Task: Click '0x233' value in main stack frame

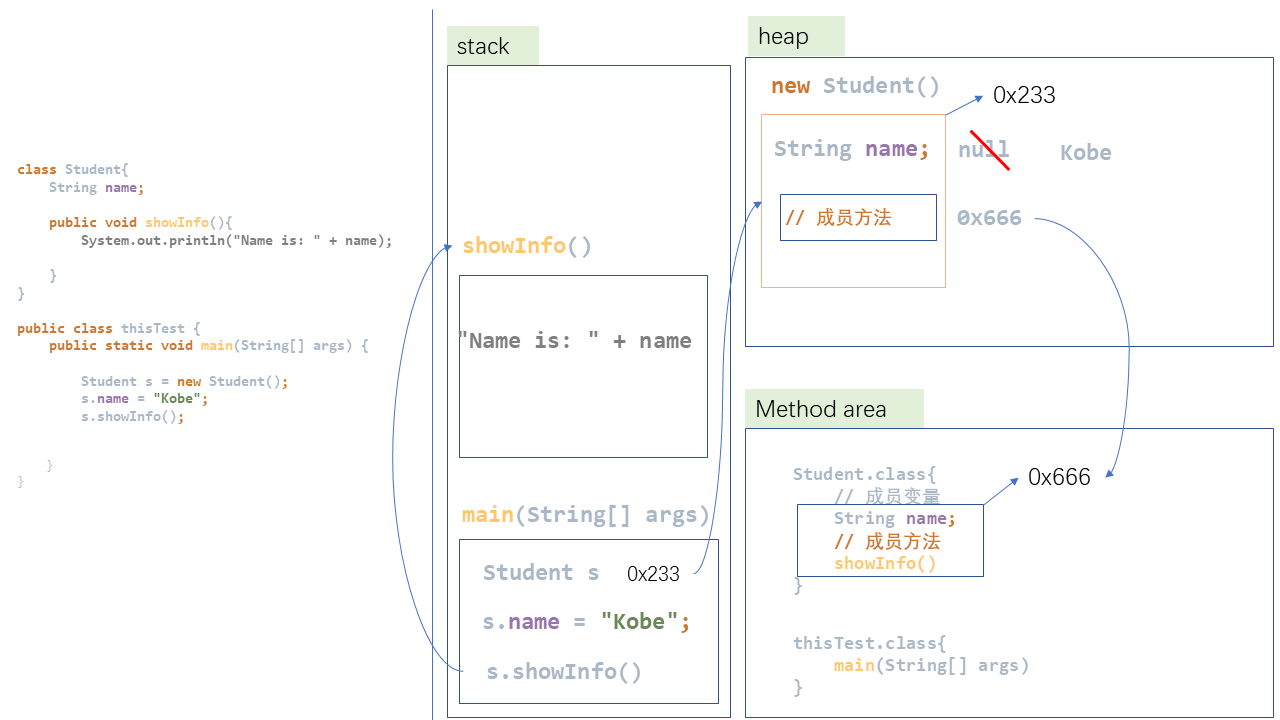Action: (653, 574)
